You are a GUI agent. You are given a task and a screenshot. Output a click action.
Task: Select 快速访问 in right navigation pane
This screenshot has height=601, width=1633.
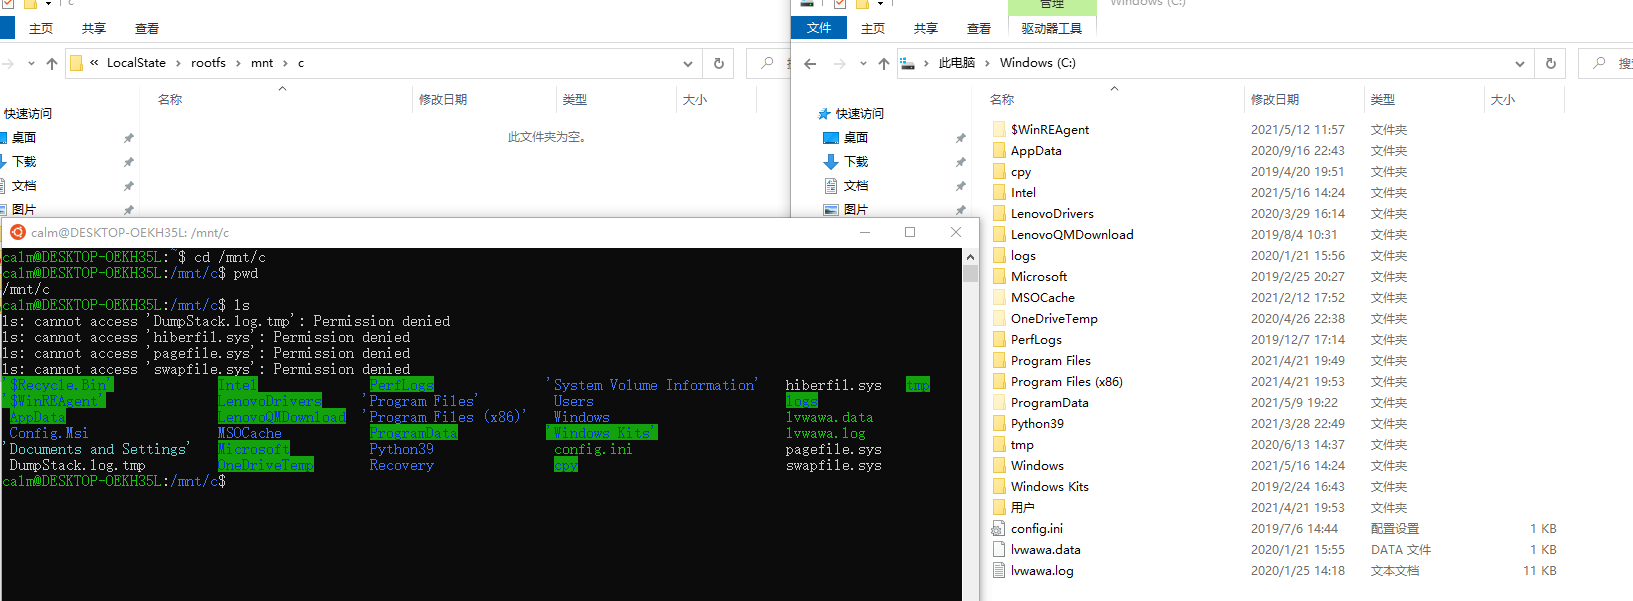coord(860,114)
